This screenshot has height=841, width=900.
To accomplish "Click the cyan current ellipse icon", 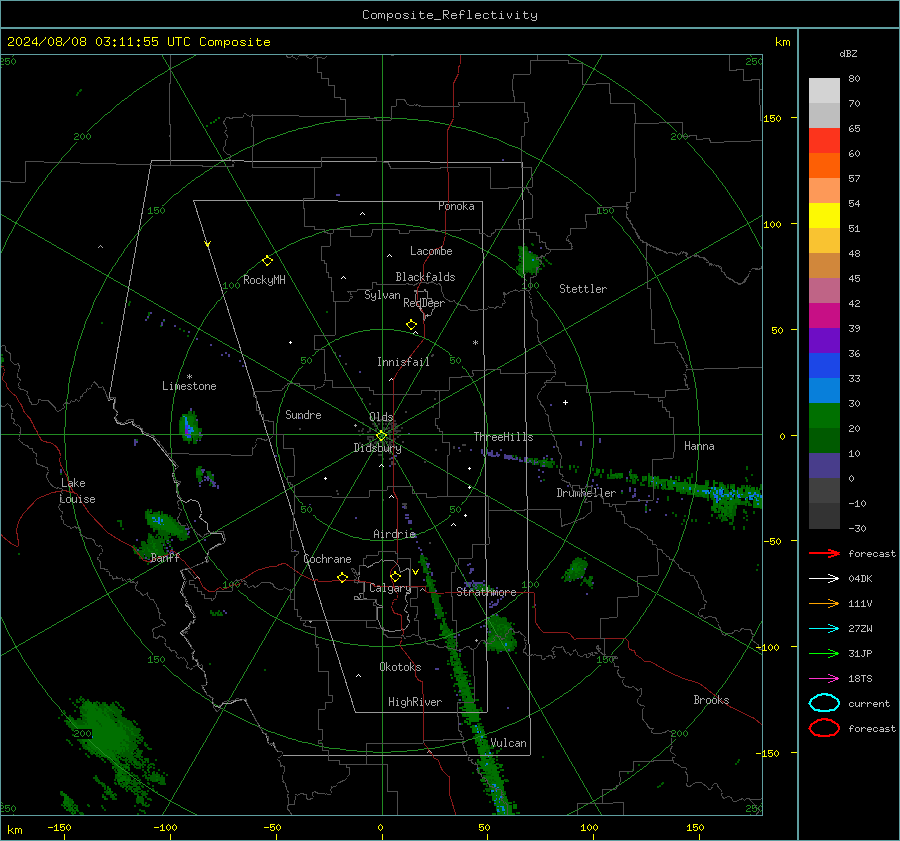I will 824,703.
